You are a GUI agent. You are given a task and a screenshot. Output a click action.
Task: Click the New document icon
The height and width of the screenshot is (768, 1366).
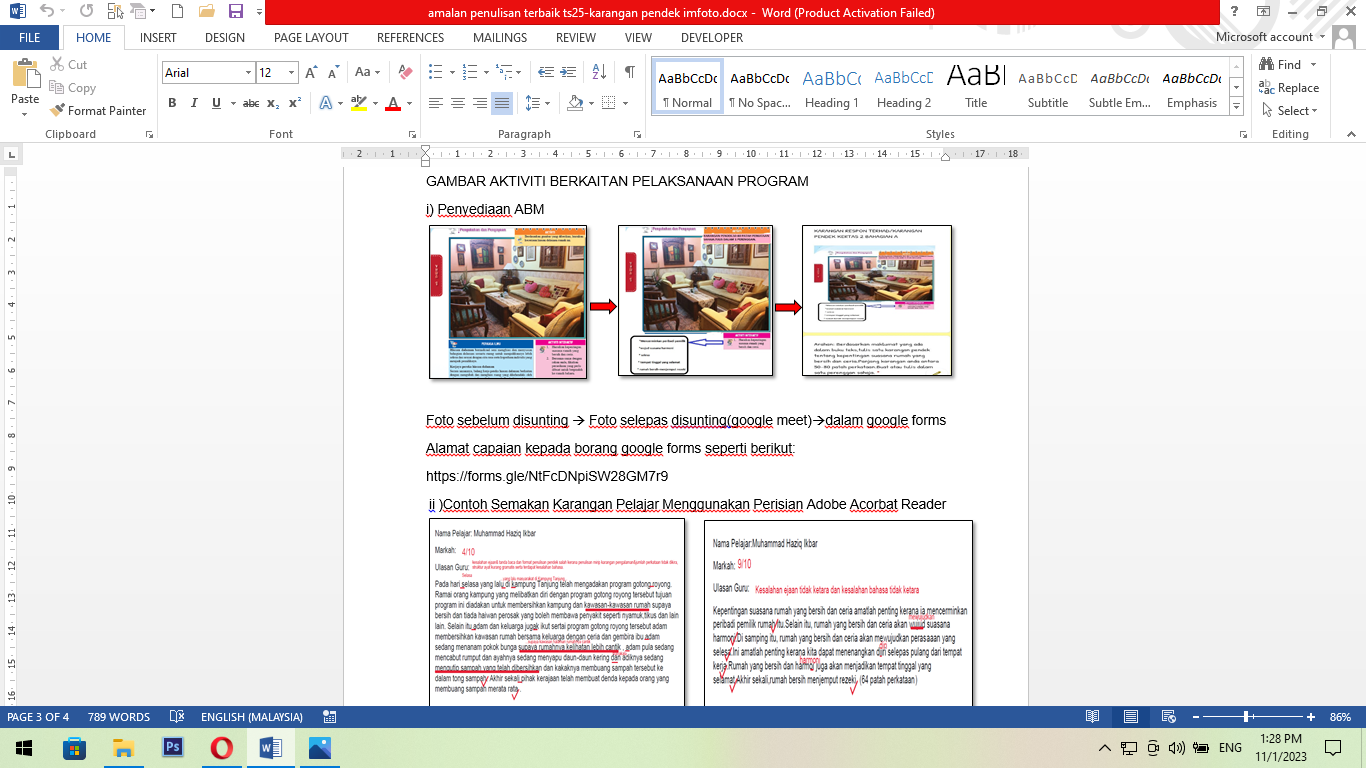[177, 12]
